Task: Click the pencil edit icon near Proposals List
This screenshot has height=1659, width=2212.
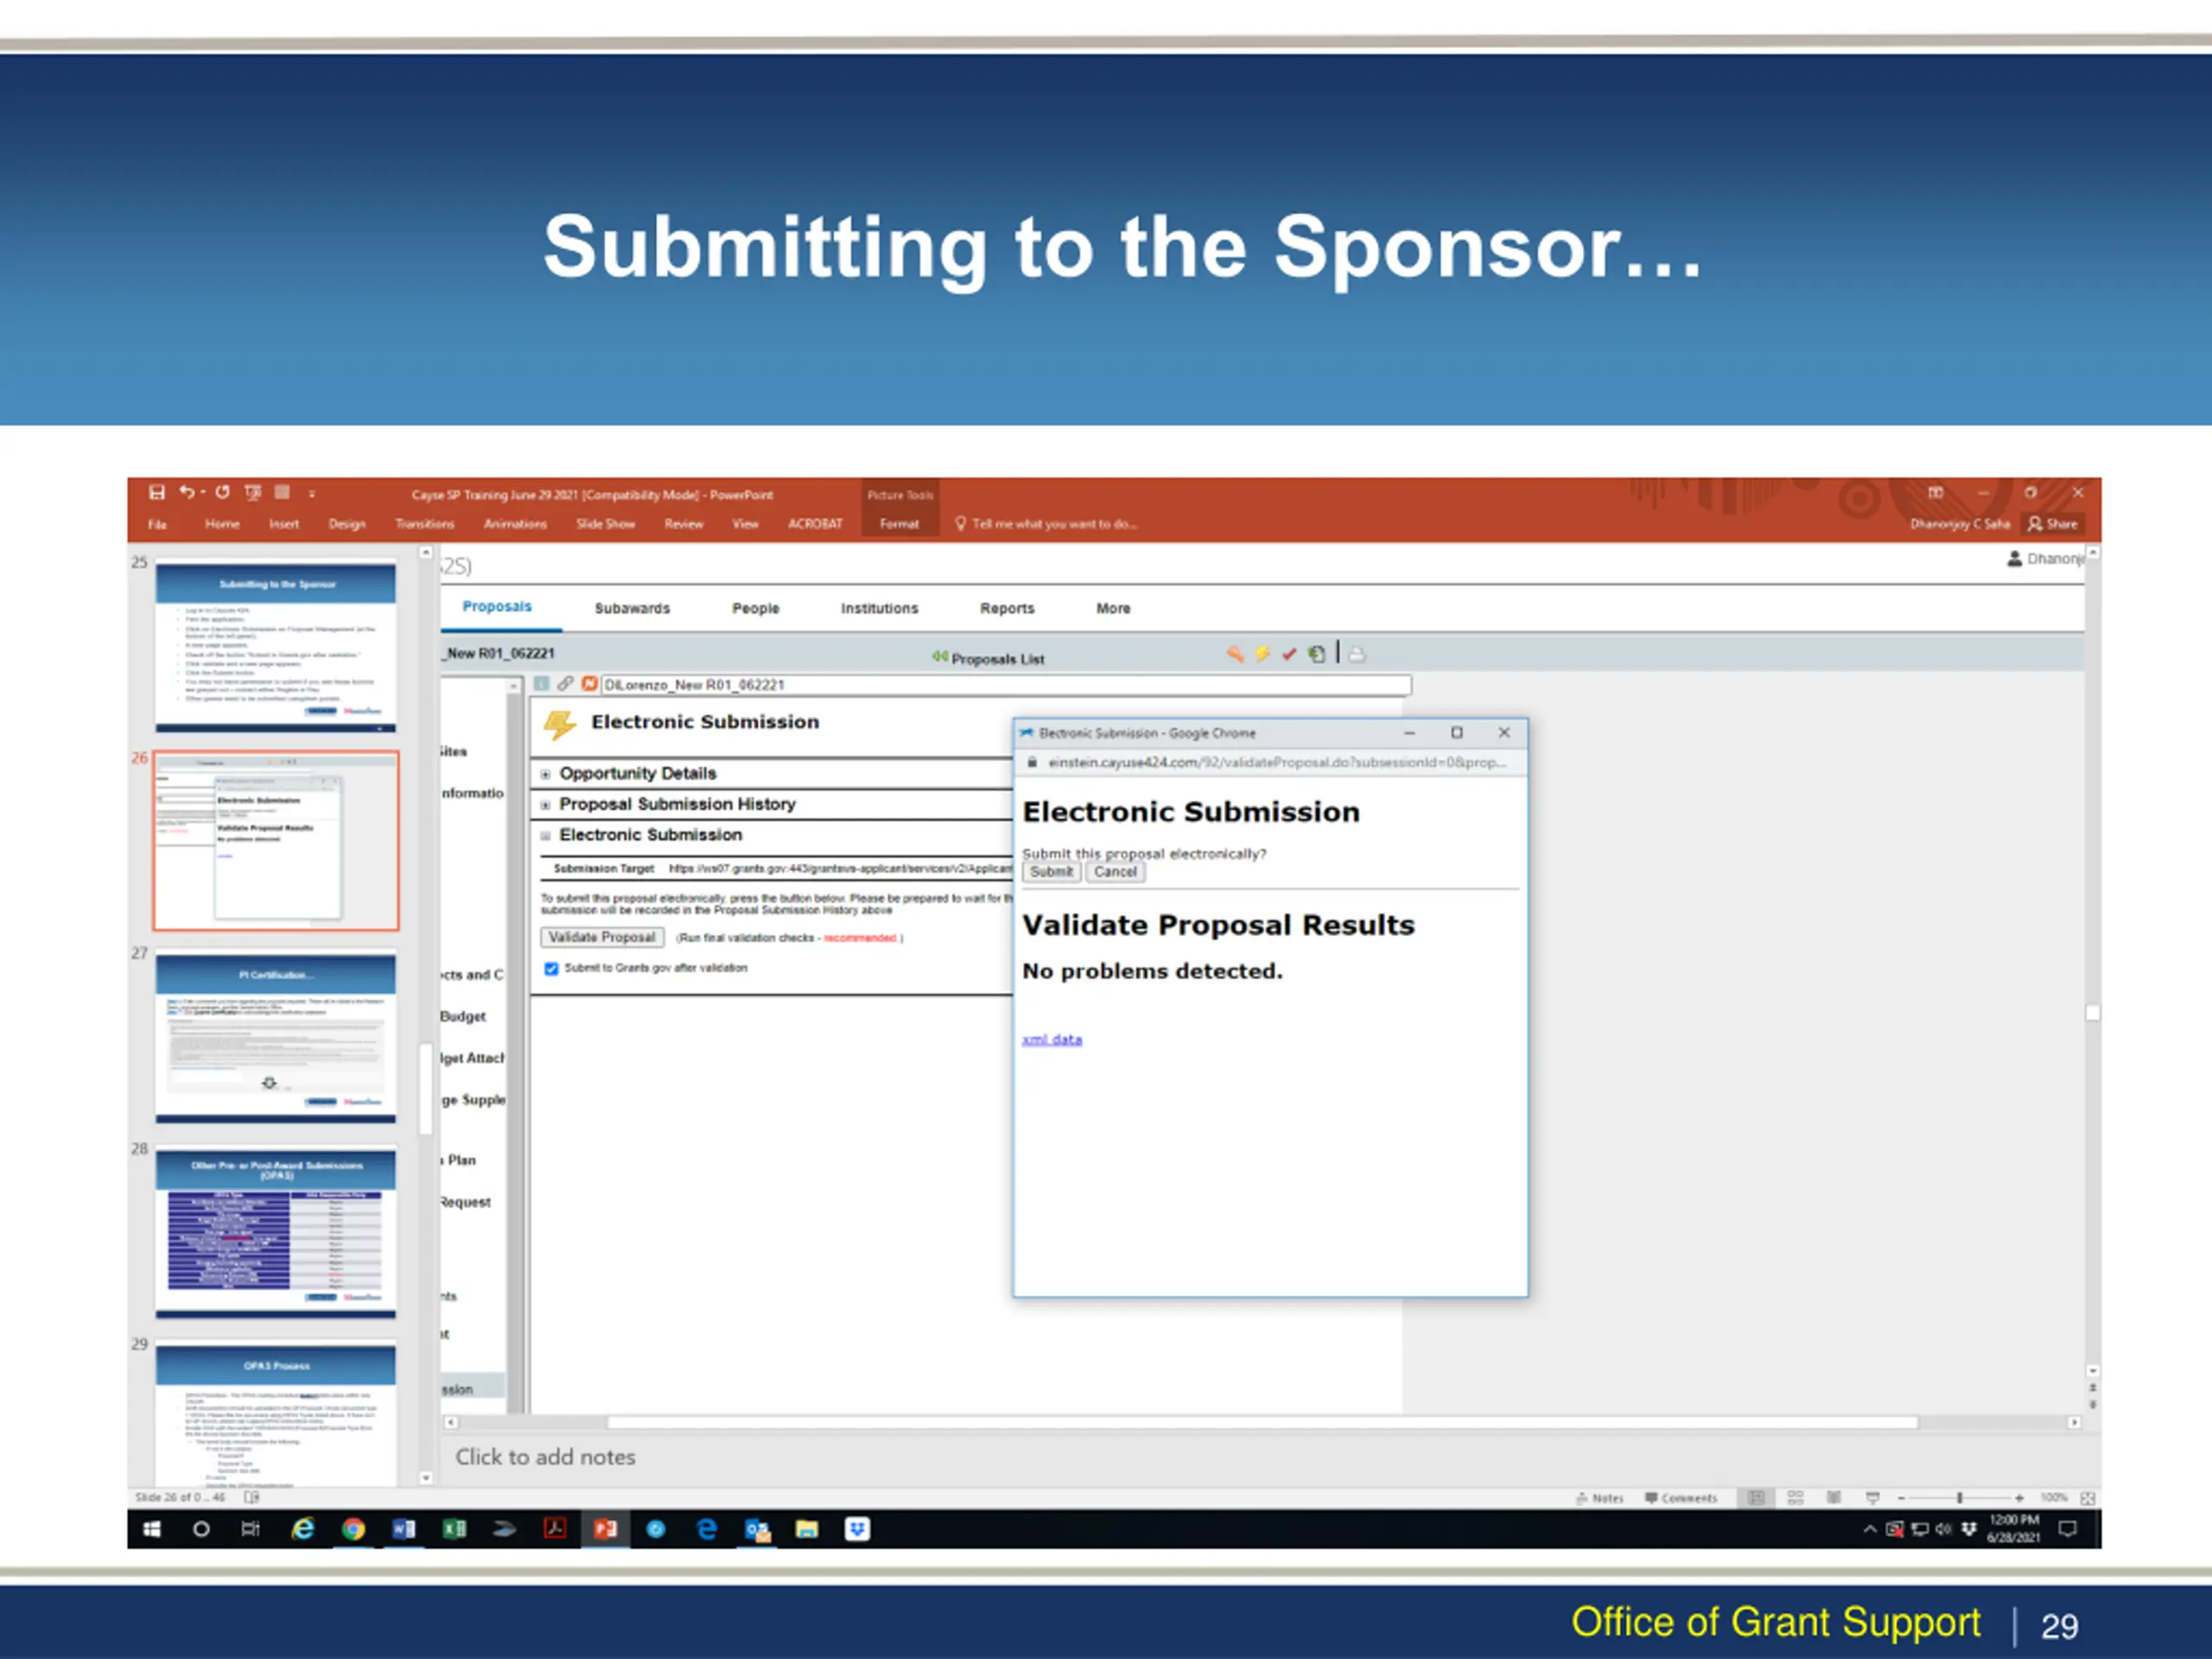Action: (x=1235, y=654)
